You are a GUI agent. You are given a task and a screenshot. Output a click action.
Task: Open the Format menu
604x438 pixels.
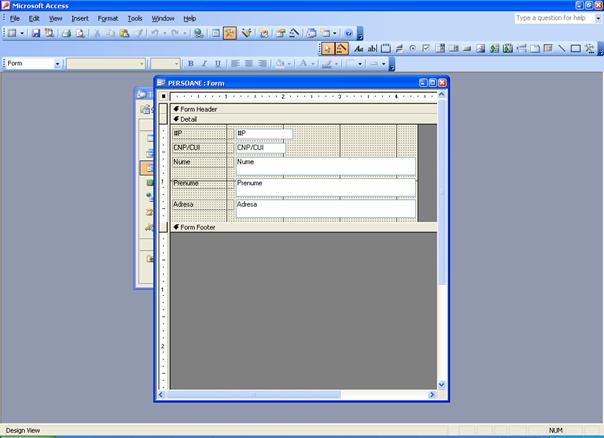(106, 18)
